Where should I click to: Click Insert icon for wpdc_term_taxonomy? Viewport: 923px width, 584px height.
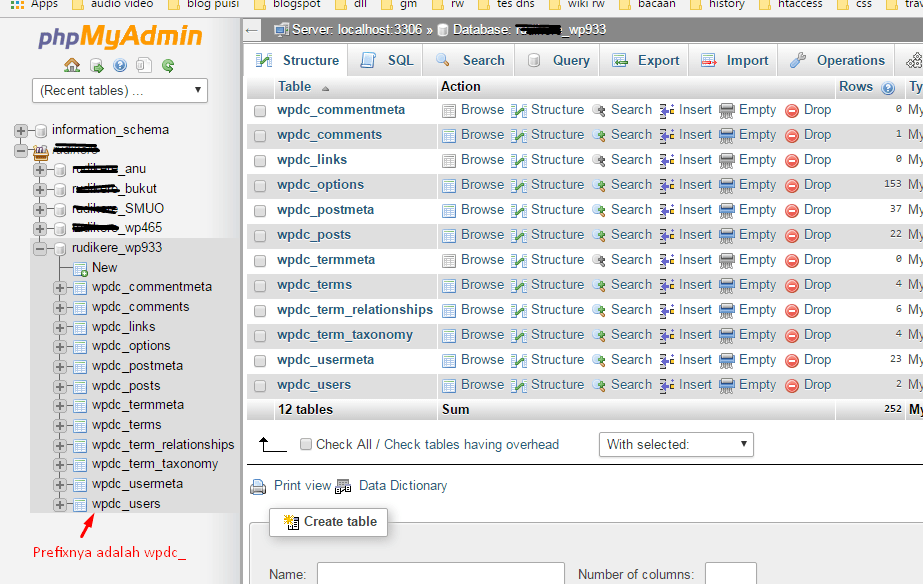tap(667, 336)
